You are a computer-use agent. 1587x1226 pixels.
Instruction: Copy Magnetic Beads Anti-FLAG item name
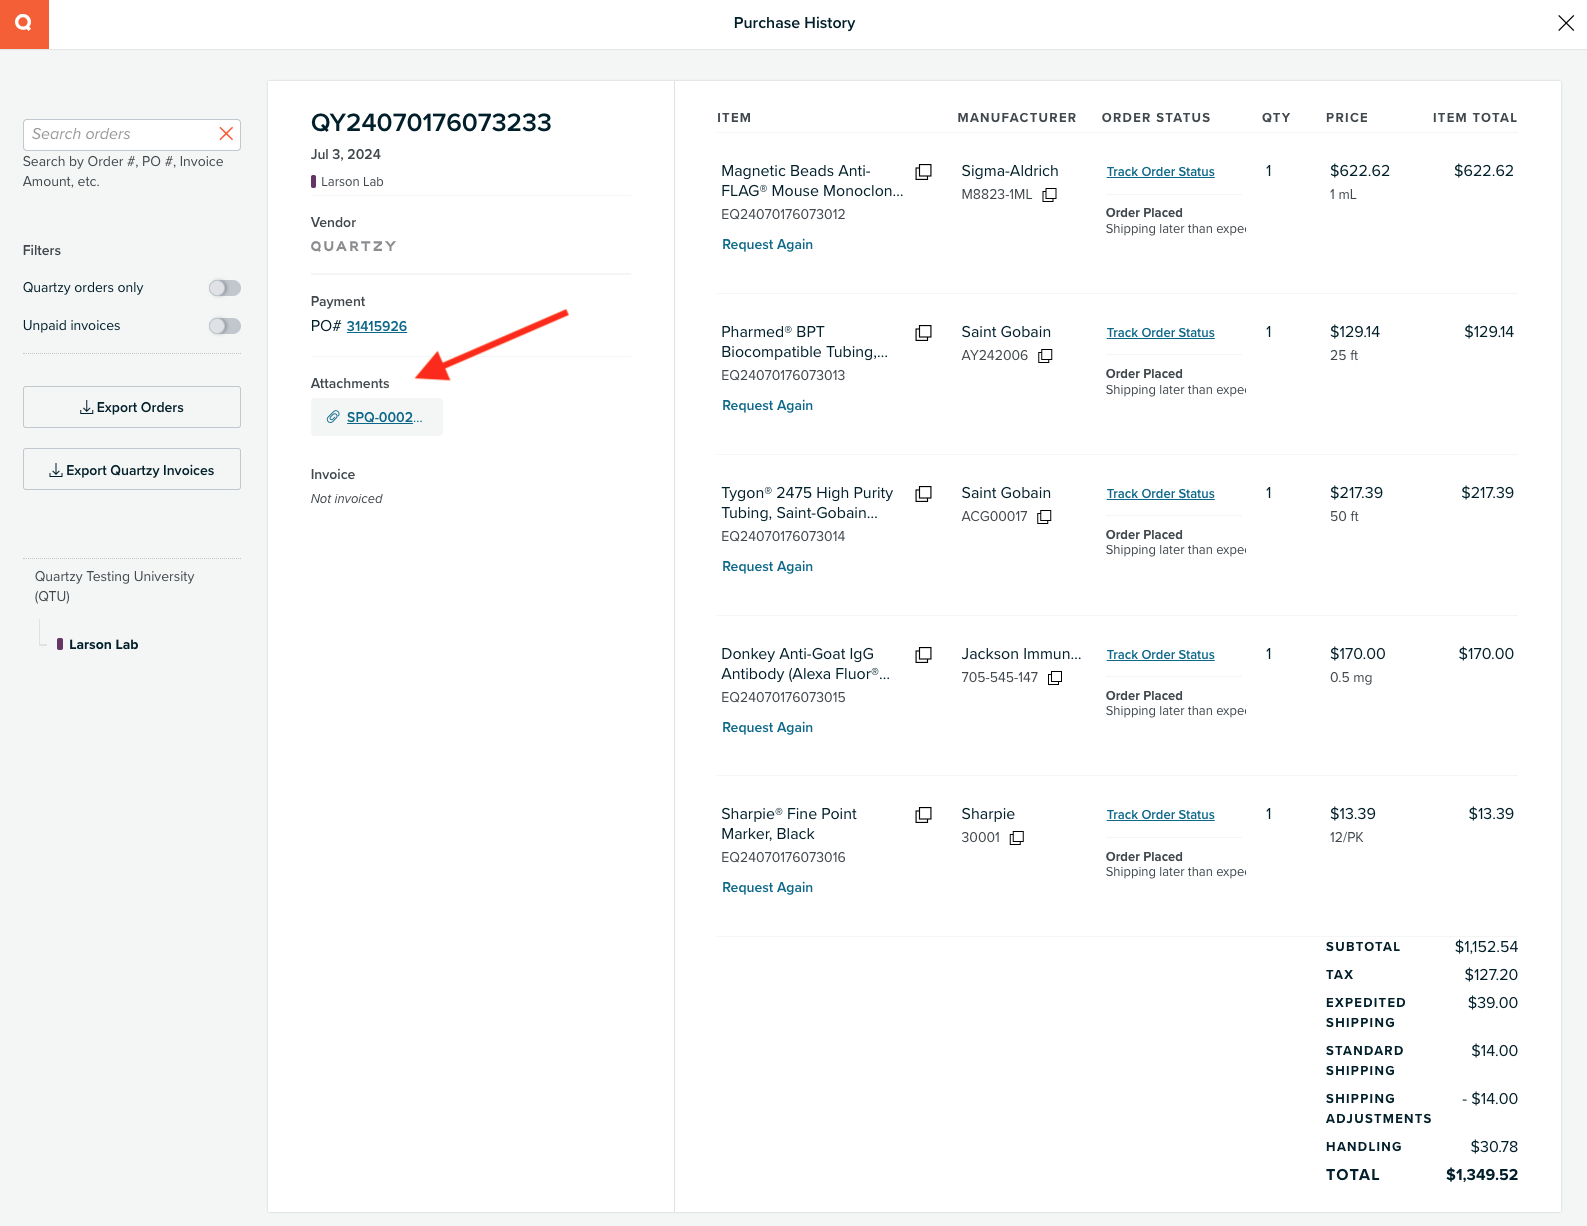coord(924,172)
